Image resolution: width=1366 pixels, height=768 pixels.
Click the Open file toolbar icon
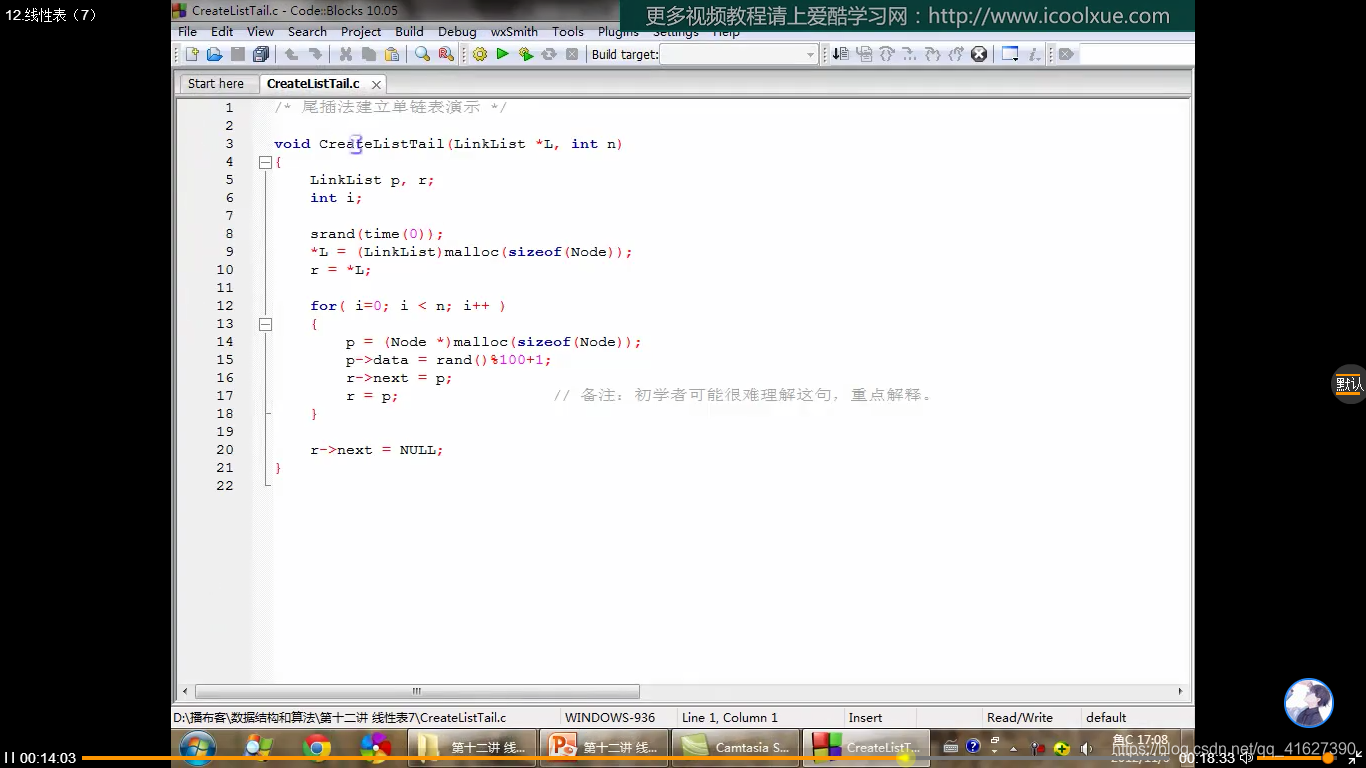214,54
